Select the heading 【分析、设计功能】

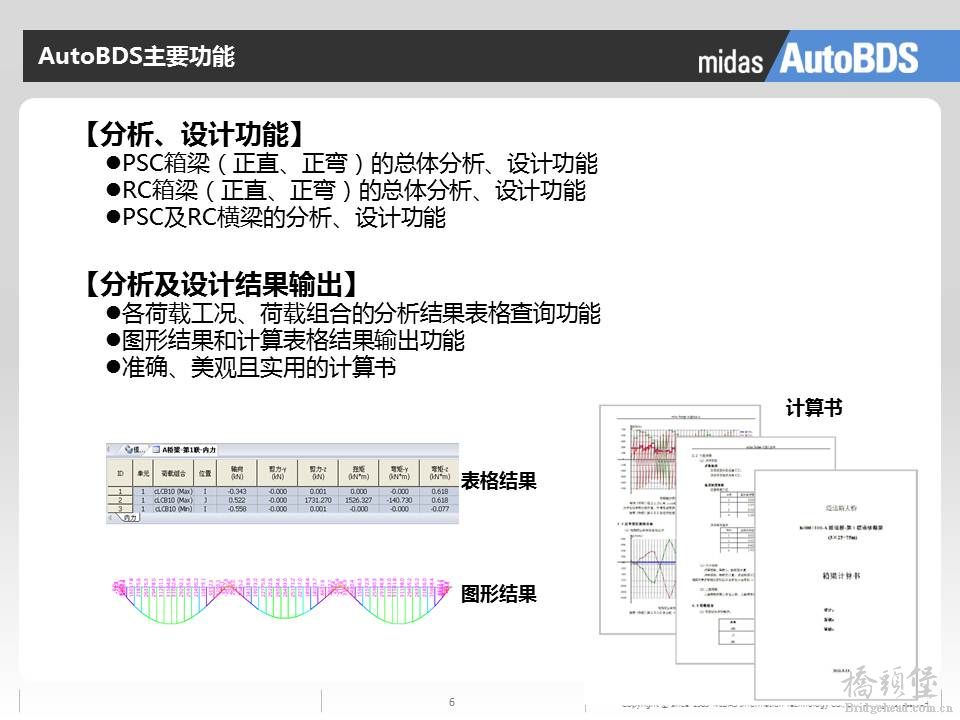tap(194, 134)
